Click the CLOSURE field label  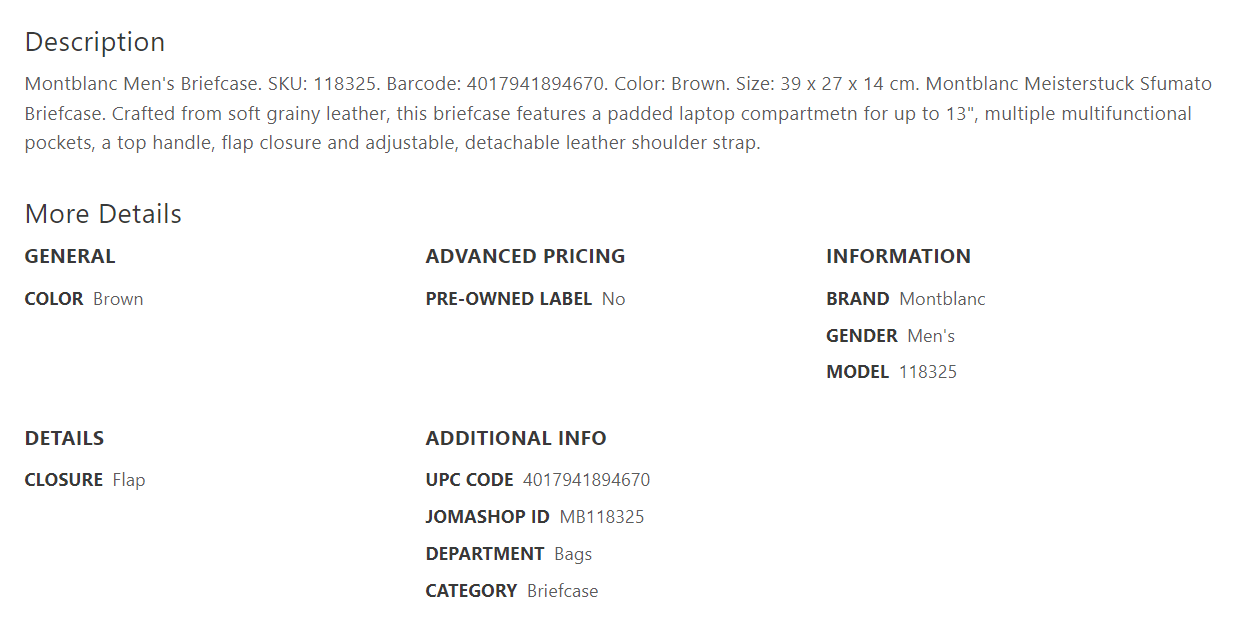click(x=64, y=480)
